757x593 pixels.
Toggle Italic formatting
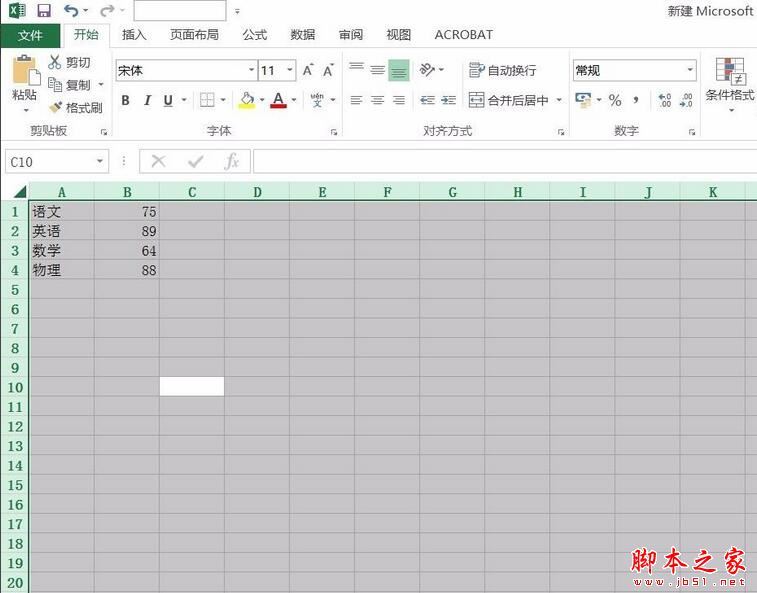click(147, 100)
